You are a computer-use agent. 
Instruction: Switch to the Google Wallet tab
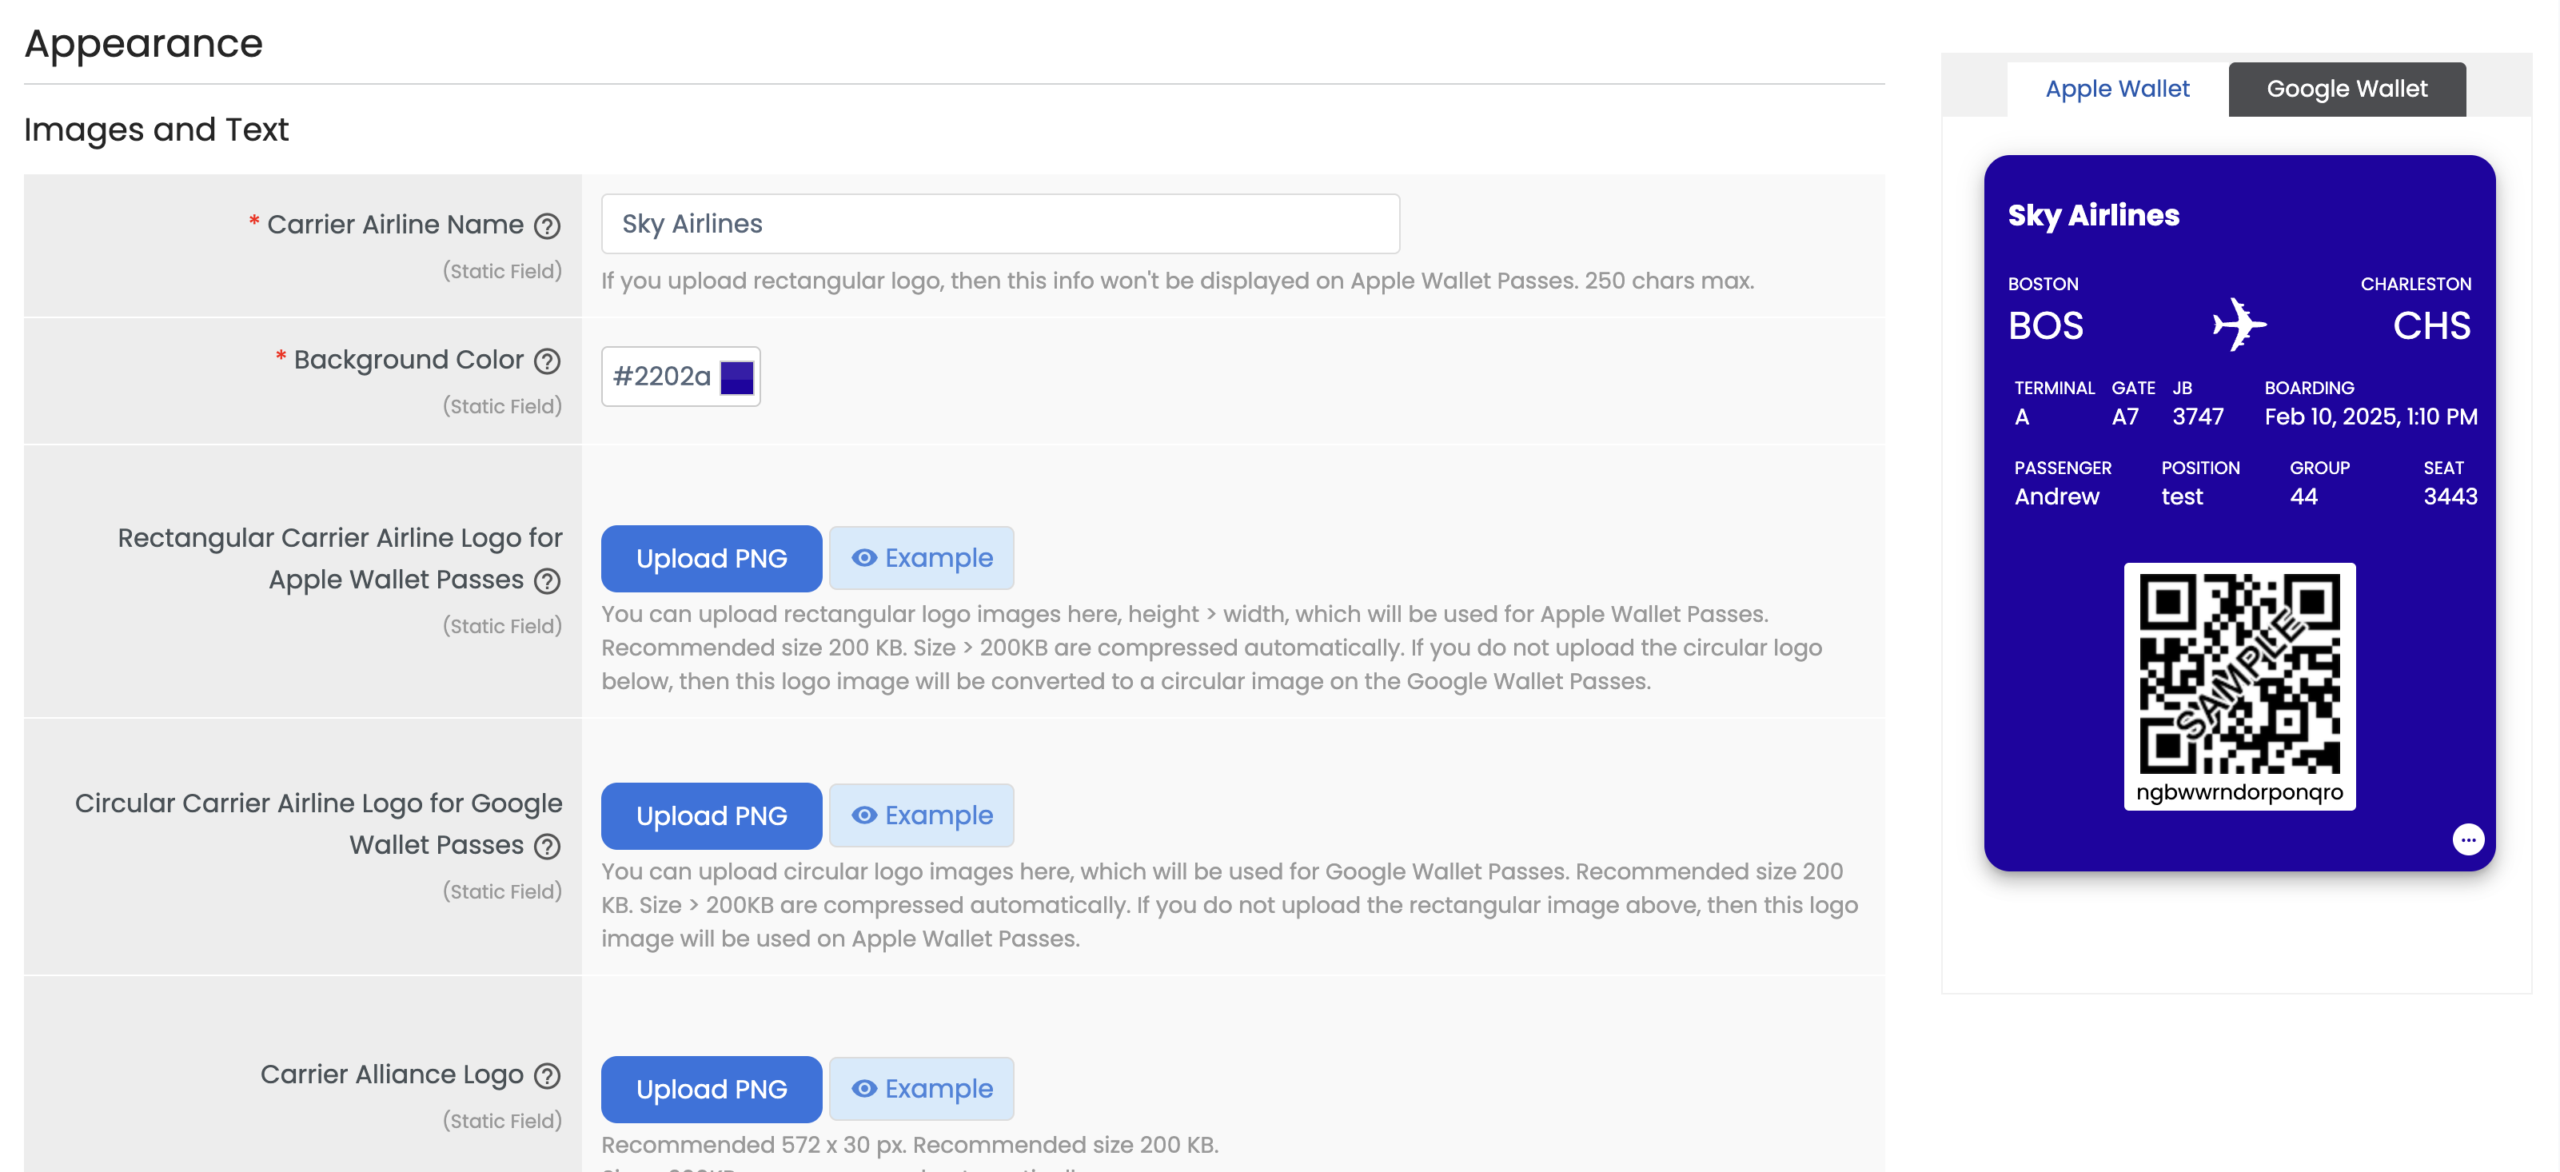pyautogui.click(x=2346, y=88)
